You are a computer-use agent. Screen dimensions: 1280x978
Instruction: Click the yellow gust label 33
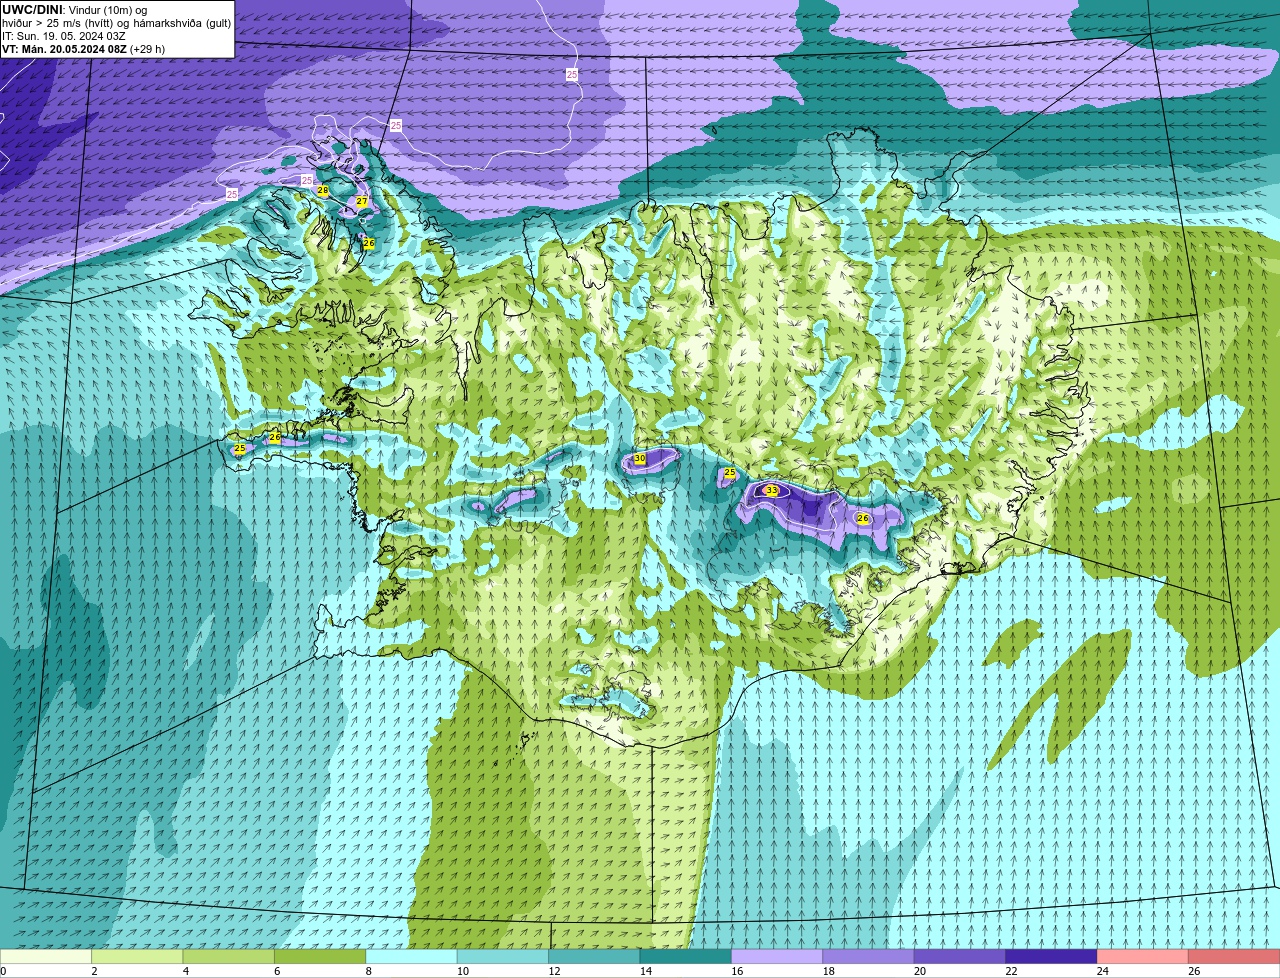point(772,490)
